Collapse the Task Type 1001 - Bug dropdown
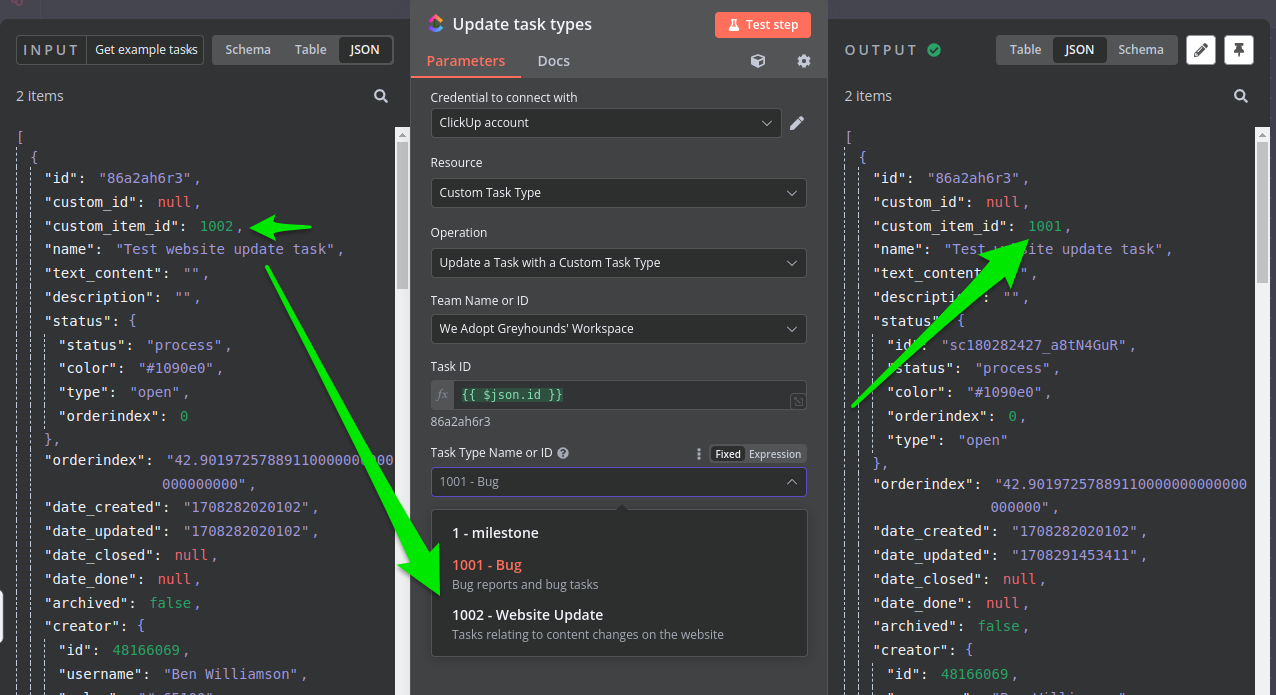 pyautogui.click(x=618, y=482)
